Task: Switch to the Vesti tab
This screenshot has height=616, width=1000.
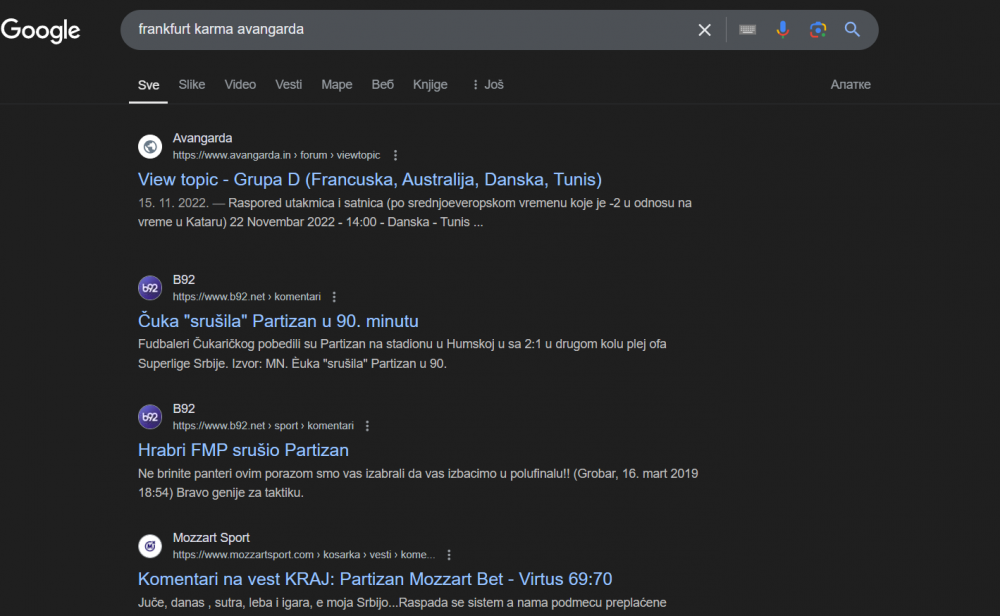Action: [x=288, y=85]
